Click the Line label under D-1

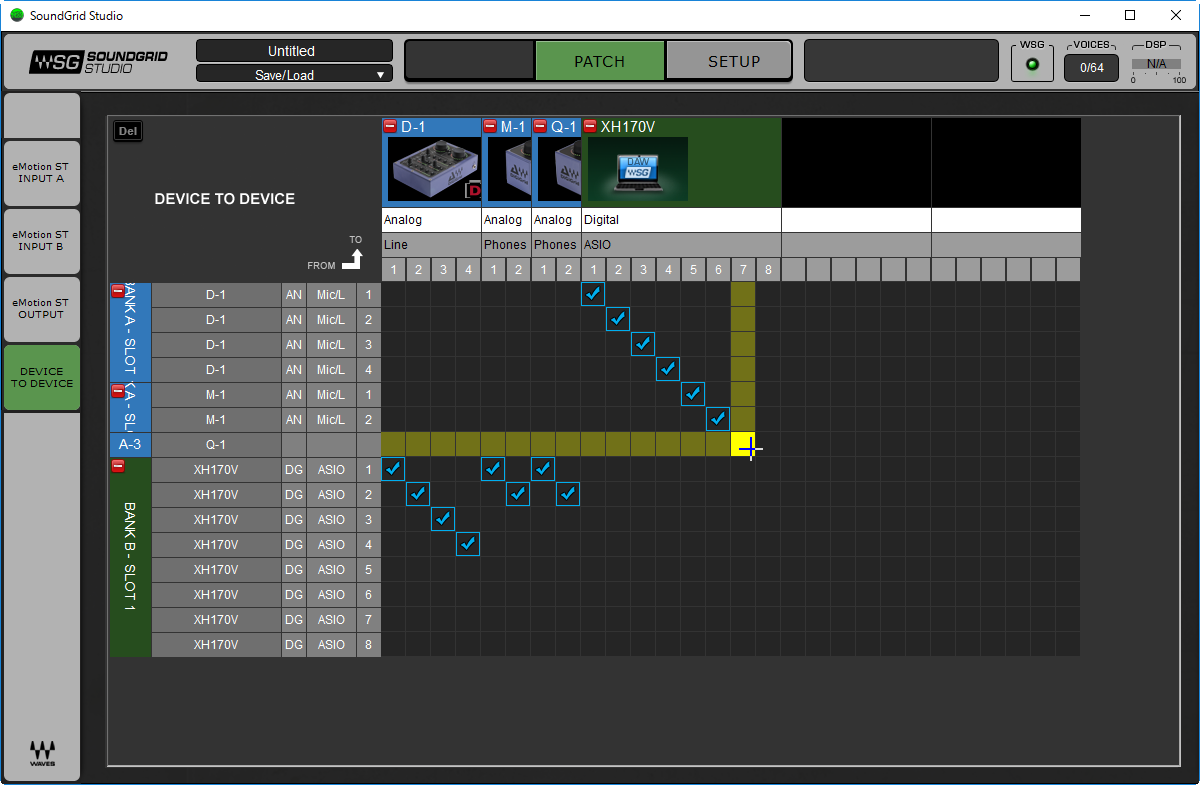pyautogui.click(x=395, y=245)
